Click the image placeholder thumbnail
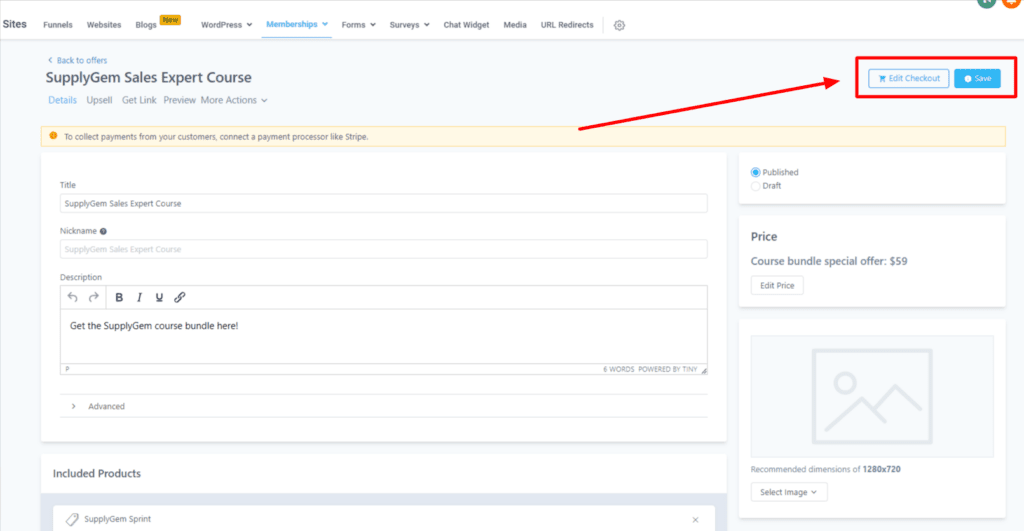1024x531 pixels. [x=872, y=396]
